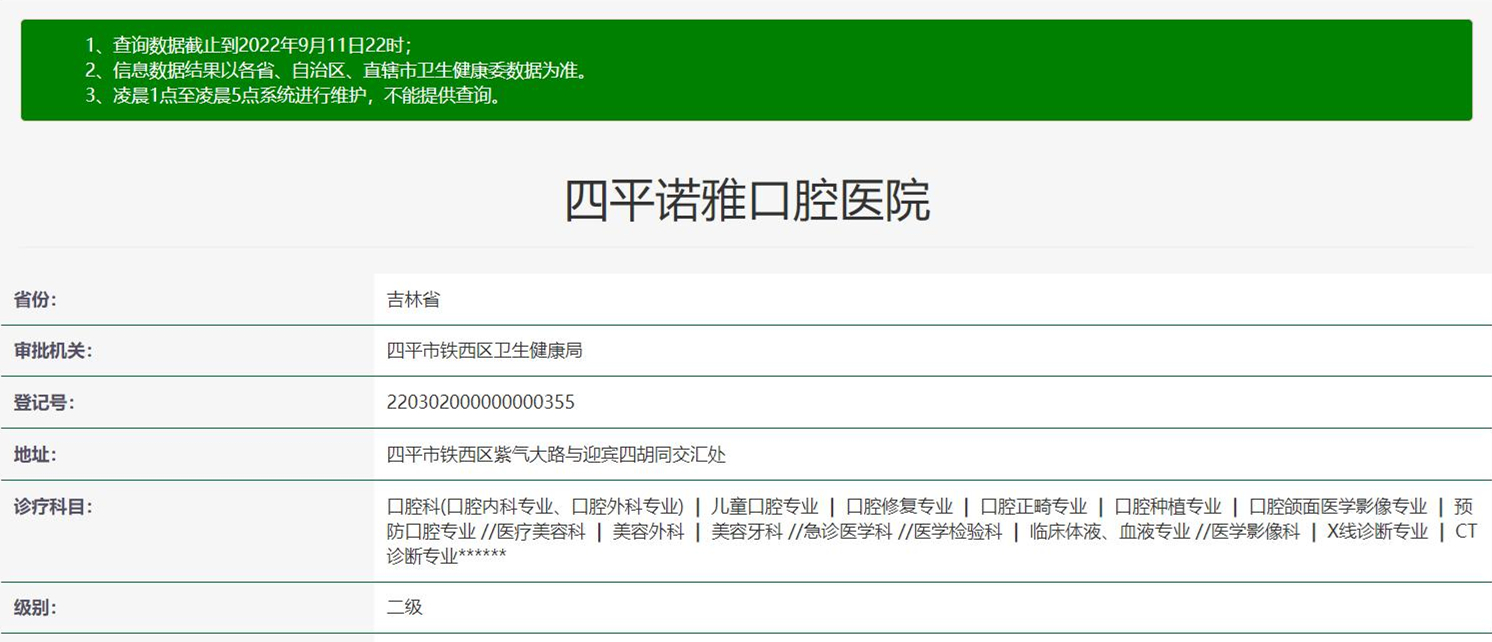This screenshot has width=1492, height=642.
Task: Select the address 四平市铁西区紫气大路与迎宾四胡同交汇处
Action: point(556,455)
